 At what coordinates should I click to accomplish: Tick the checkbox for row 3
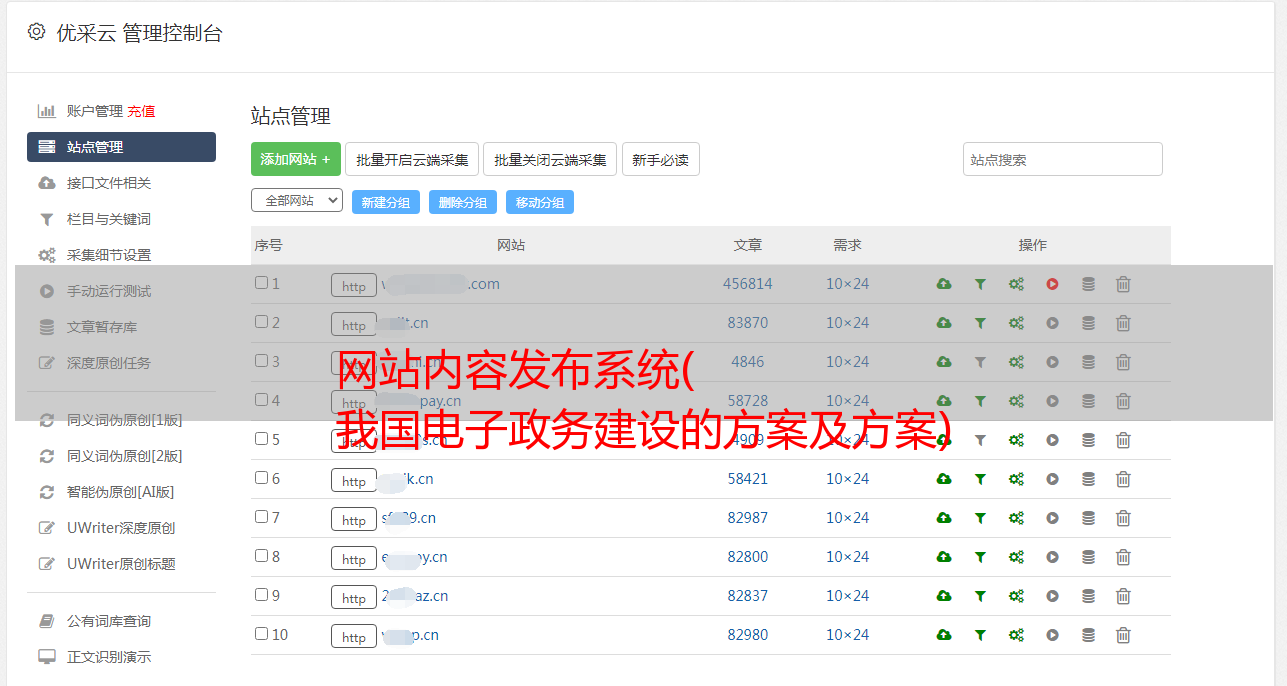[x=261, y=361]
